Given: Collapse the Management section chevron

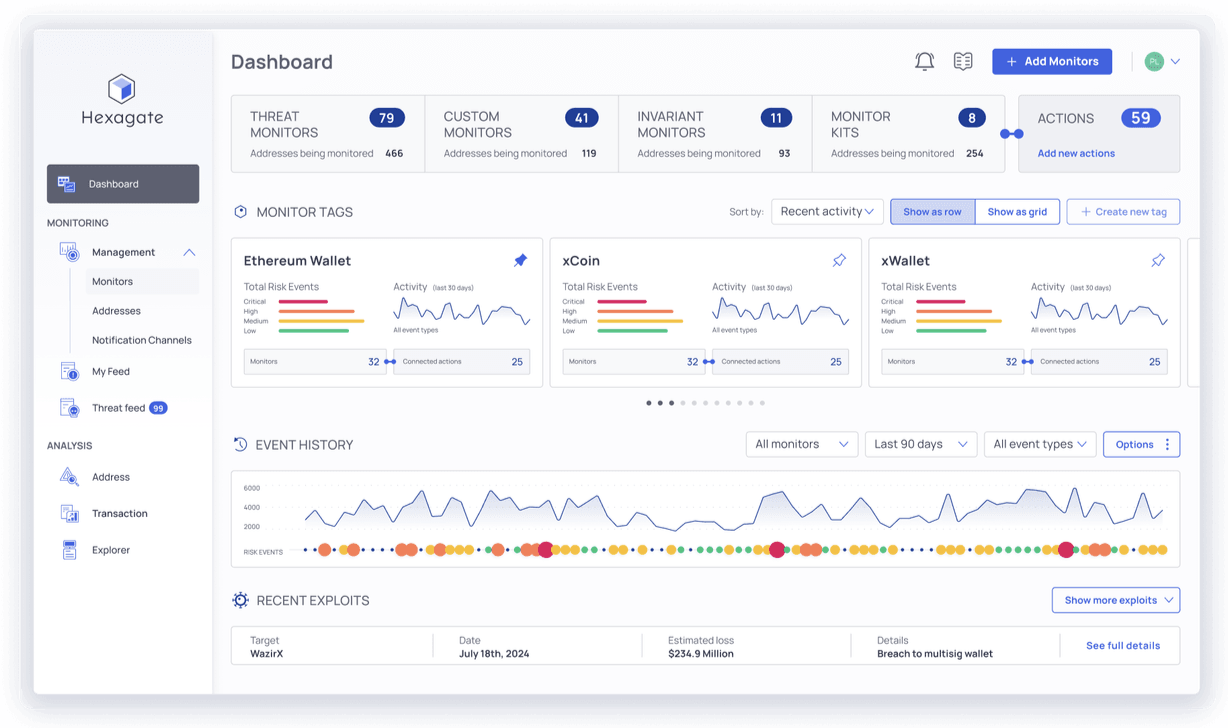Looking at the screenshot, I should (189, 252).
